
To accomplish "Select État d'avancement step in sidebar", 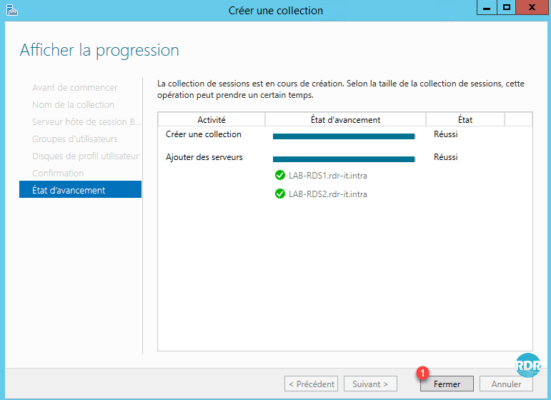I will point(80,190).
